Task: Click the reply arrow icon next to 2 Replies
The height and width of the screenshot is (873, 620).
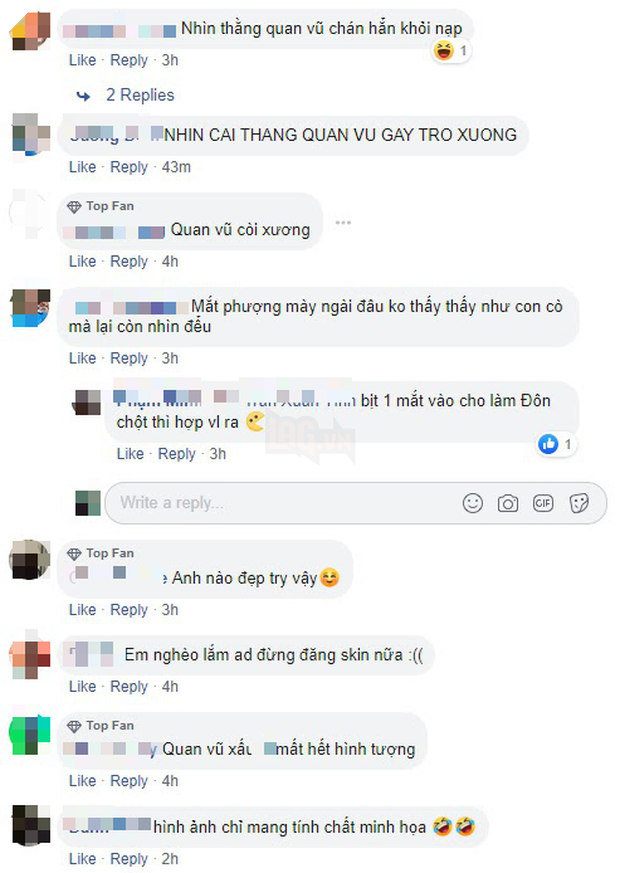Action: coord(83,96)
